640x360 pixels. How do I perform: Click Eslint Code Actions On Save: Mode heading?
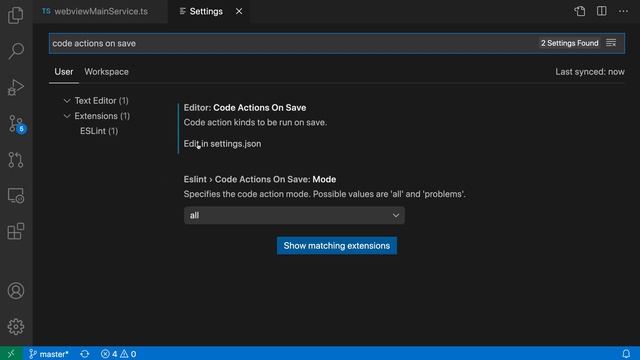pyautogui.click(x=260, y=180)
